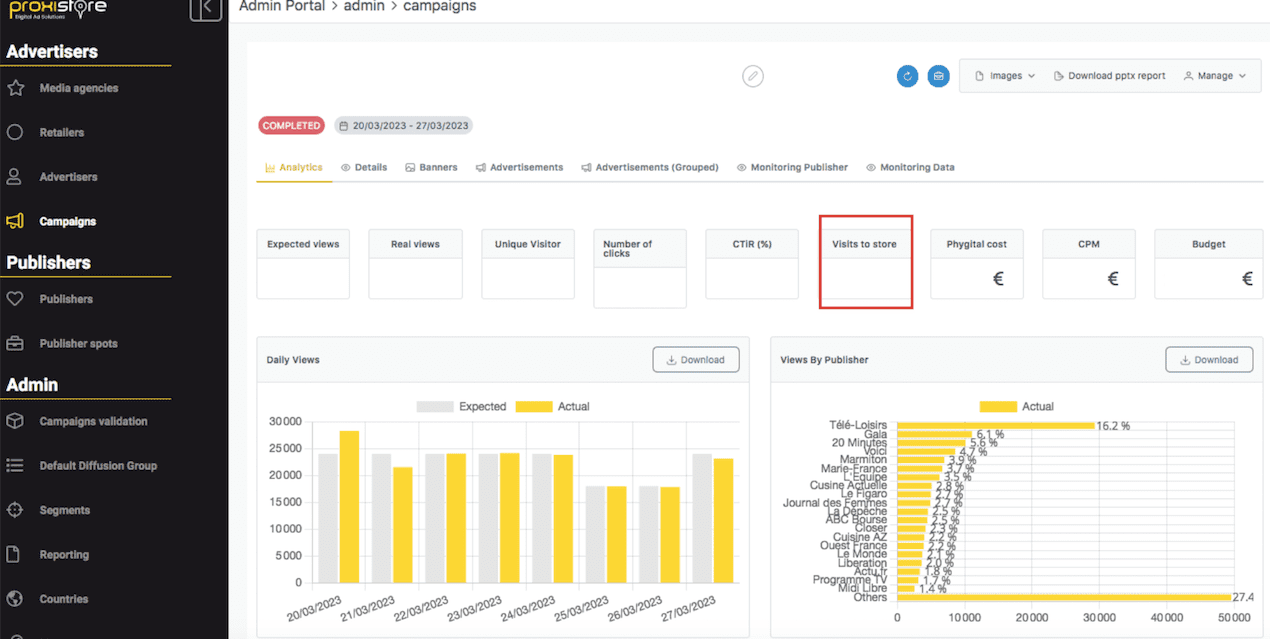Click the Campaigns megaphone icon
This screenshot has width=1270, height=639.
(15, 221)
